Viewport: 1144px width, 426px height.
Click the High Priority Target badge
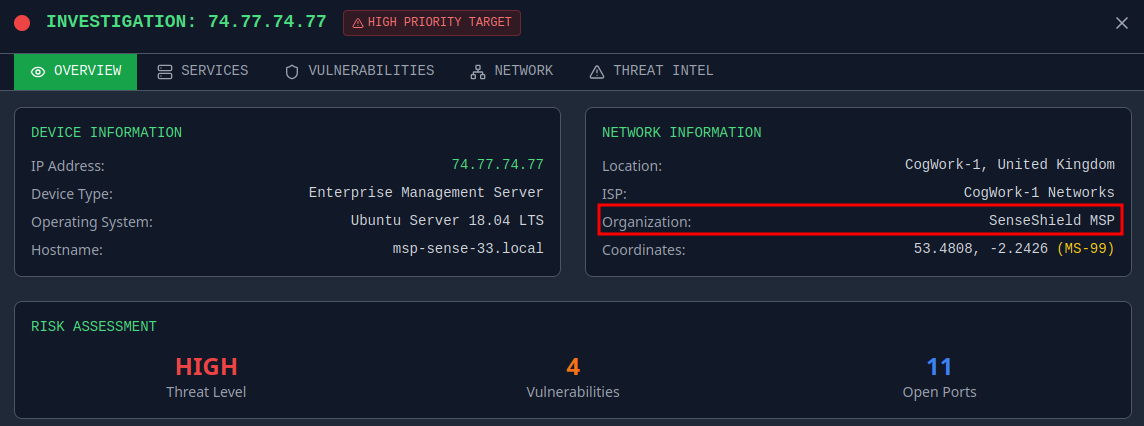pyautogui.click(x=431, y=23)
